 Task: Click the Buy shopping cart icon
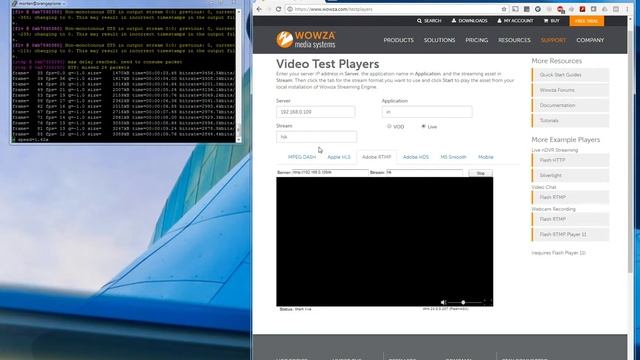546,21
